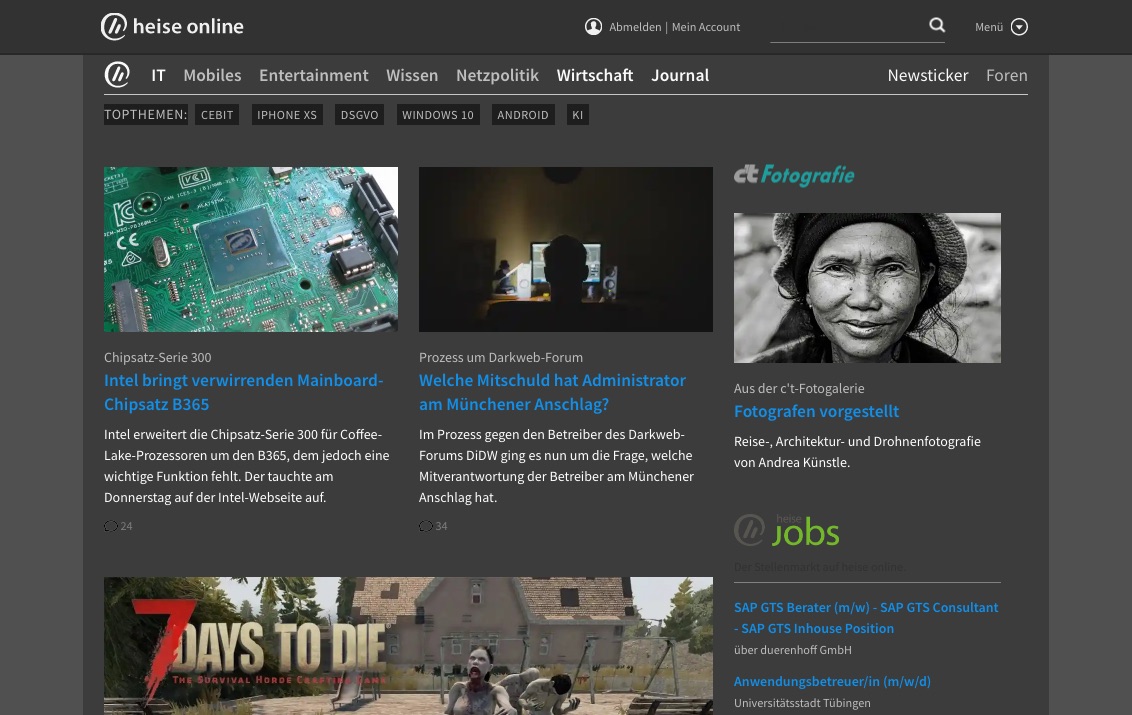Click the small heise icon beside IT
This screenshot has height=715, width=1132.
[117, 74]
